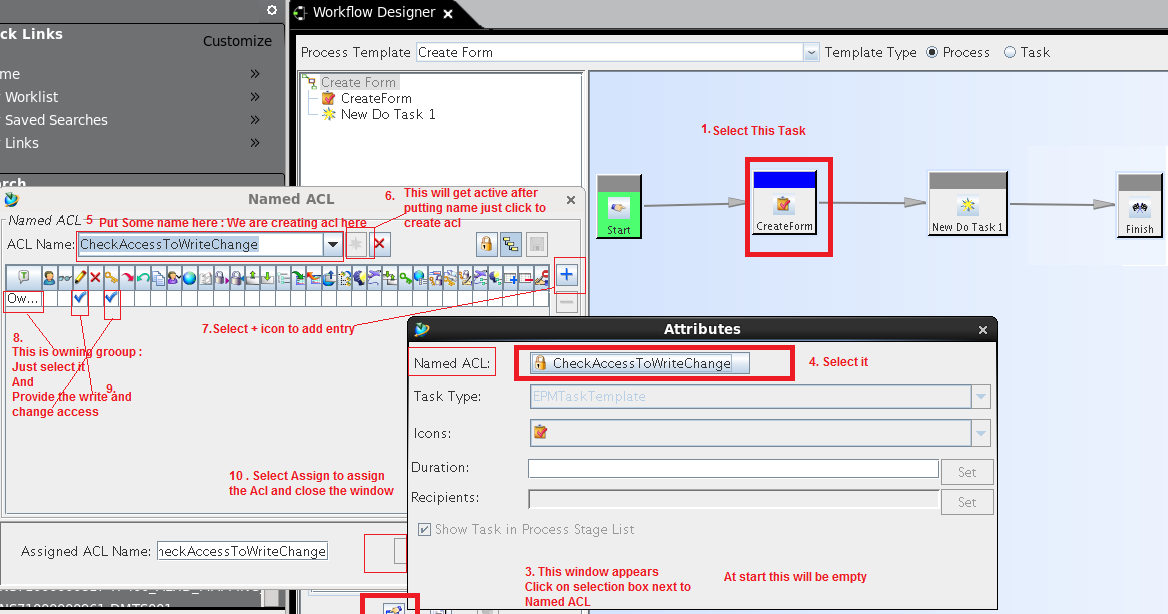The image size is (1168, 614).
Task: Select the Task radio button for Template Type
Action: coord(1011,52)
